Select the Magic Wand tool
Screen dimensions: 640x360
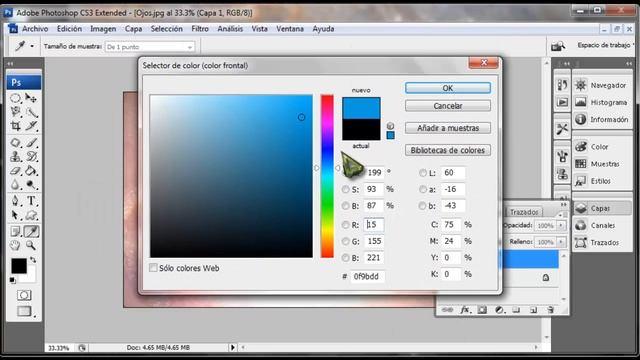[31, 112]
